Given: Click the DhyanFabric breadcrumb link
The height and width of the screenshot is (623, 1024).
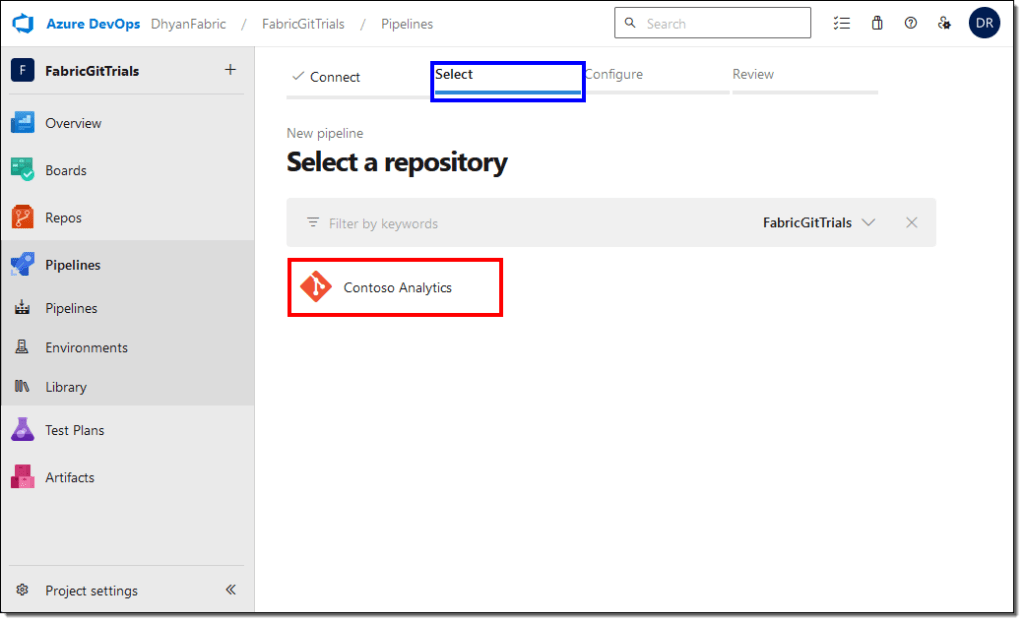Looking at the screenshot, I should coord(188,23).
